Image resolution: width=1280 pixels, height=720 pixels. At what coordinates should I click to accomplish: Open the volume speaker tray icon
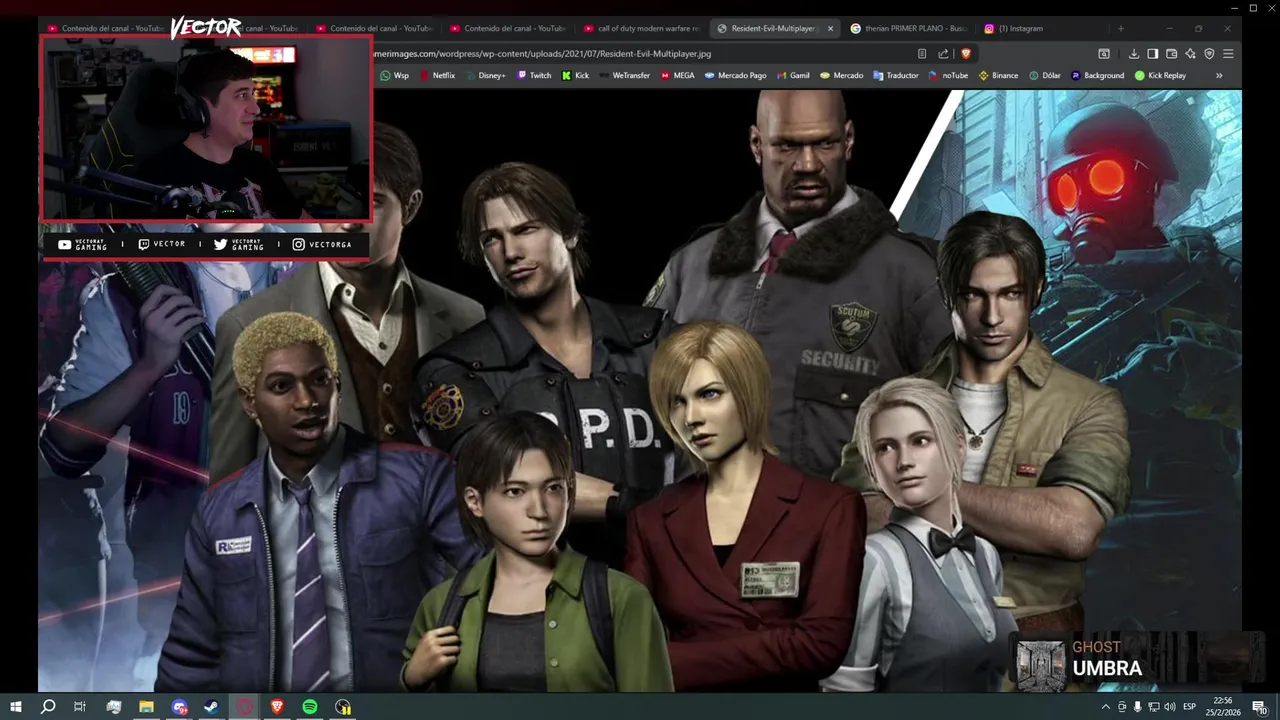pyautogui.click(x=1170, y=707)
